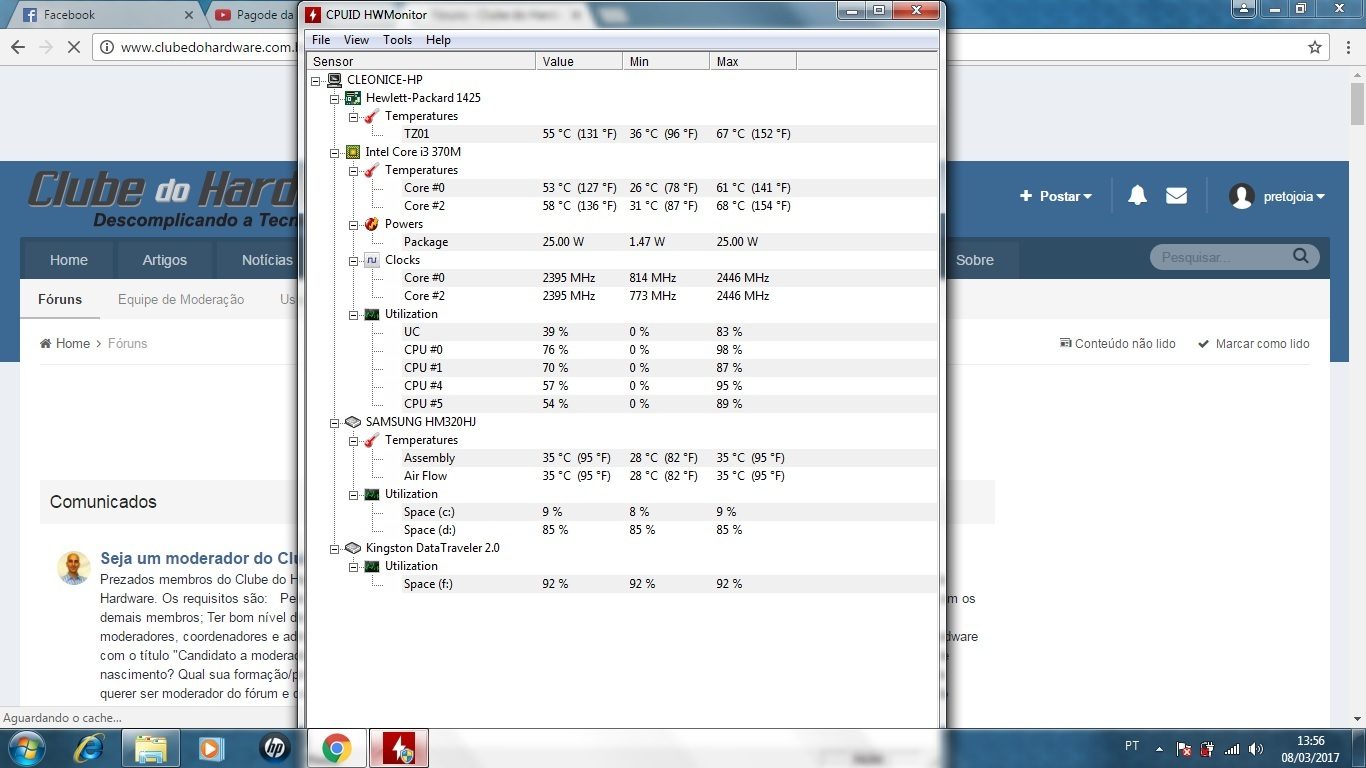Click Conteúdo não lido link

click(x=1117, y=343)
